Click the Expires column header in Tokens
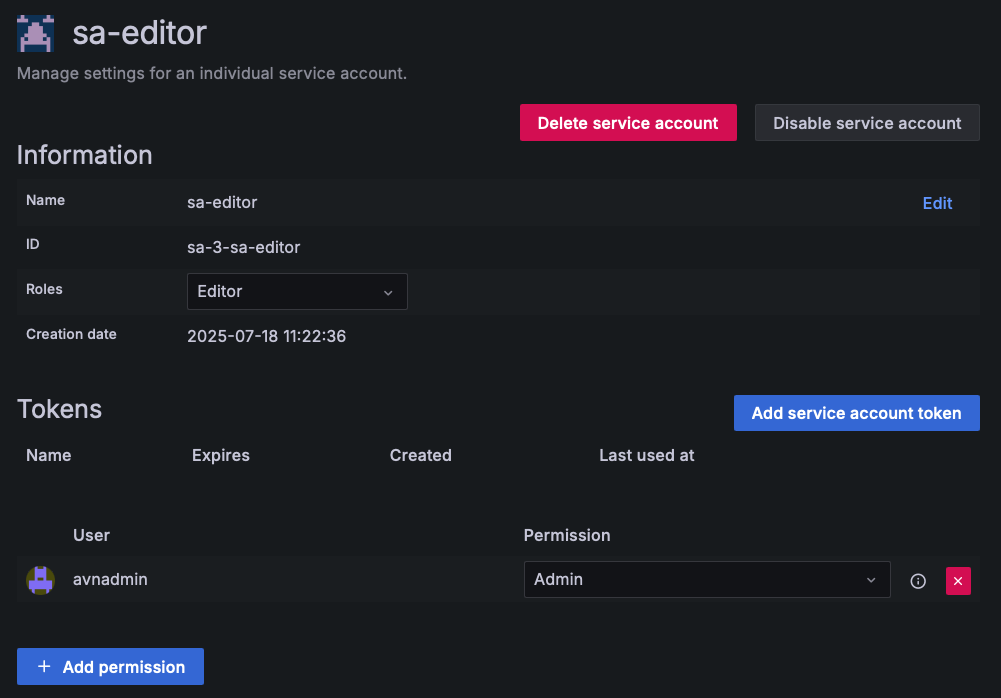The image size is (1001, 698). pos(220,455)
